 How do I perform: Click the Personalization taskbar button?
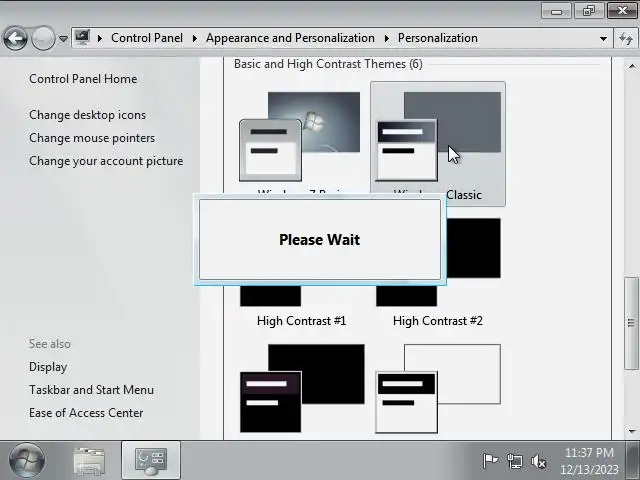[151, 460]
